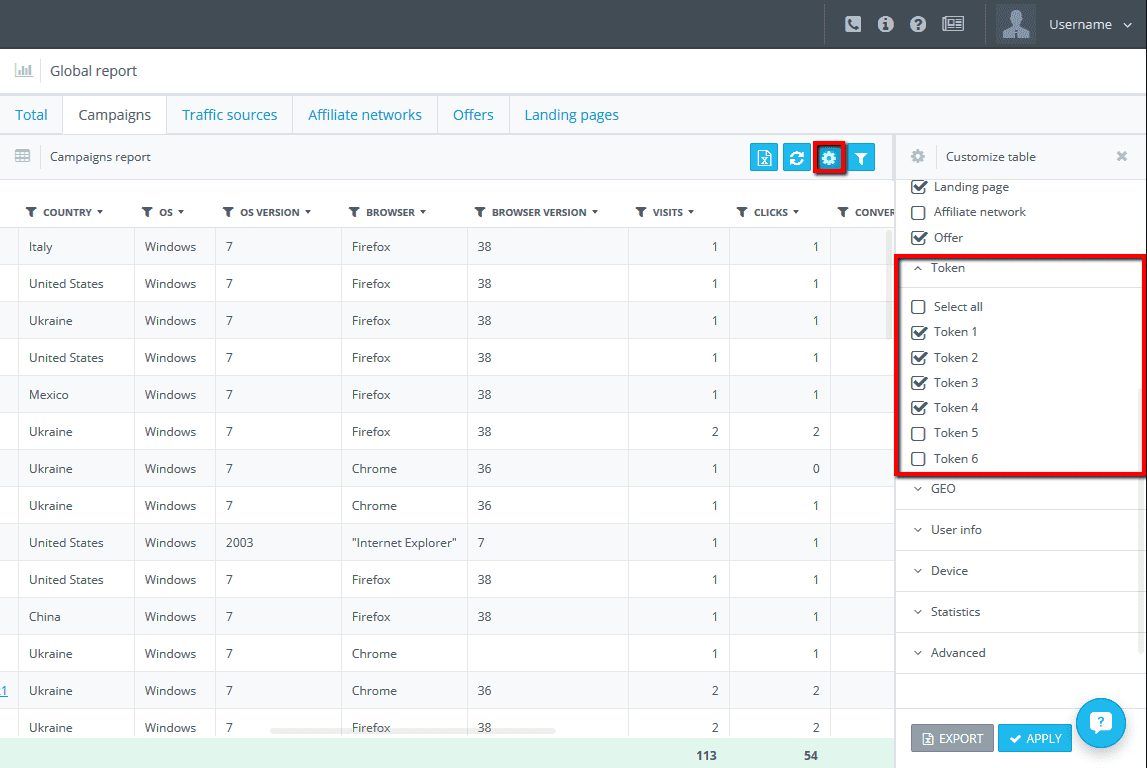Switch to the Total tab
Viewport: 1147px width, 768px height.
point(31,115)
